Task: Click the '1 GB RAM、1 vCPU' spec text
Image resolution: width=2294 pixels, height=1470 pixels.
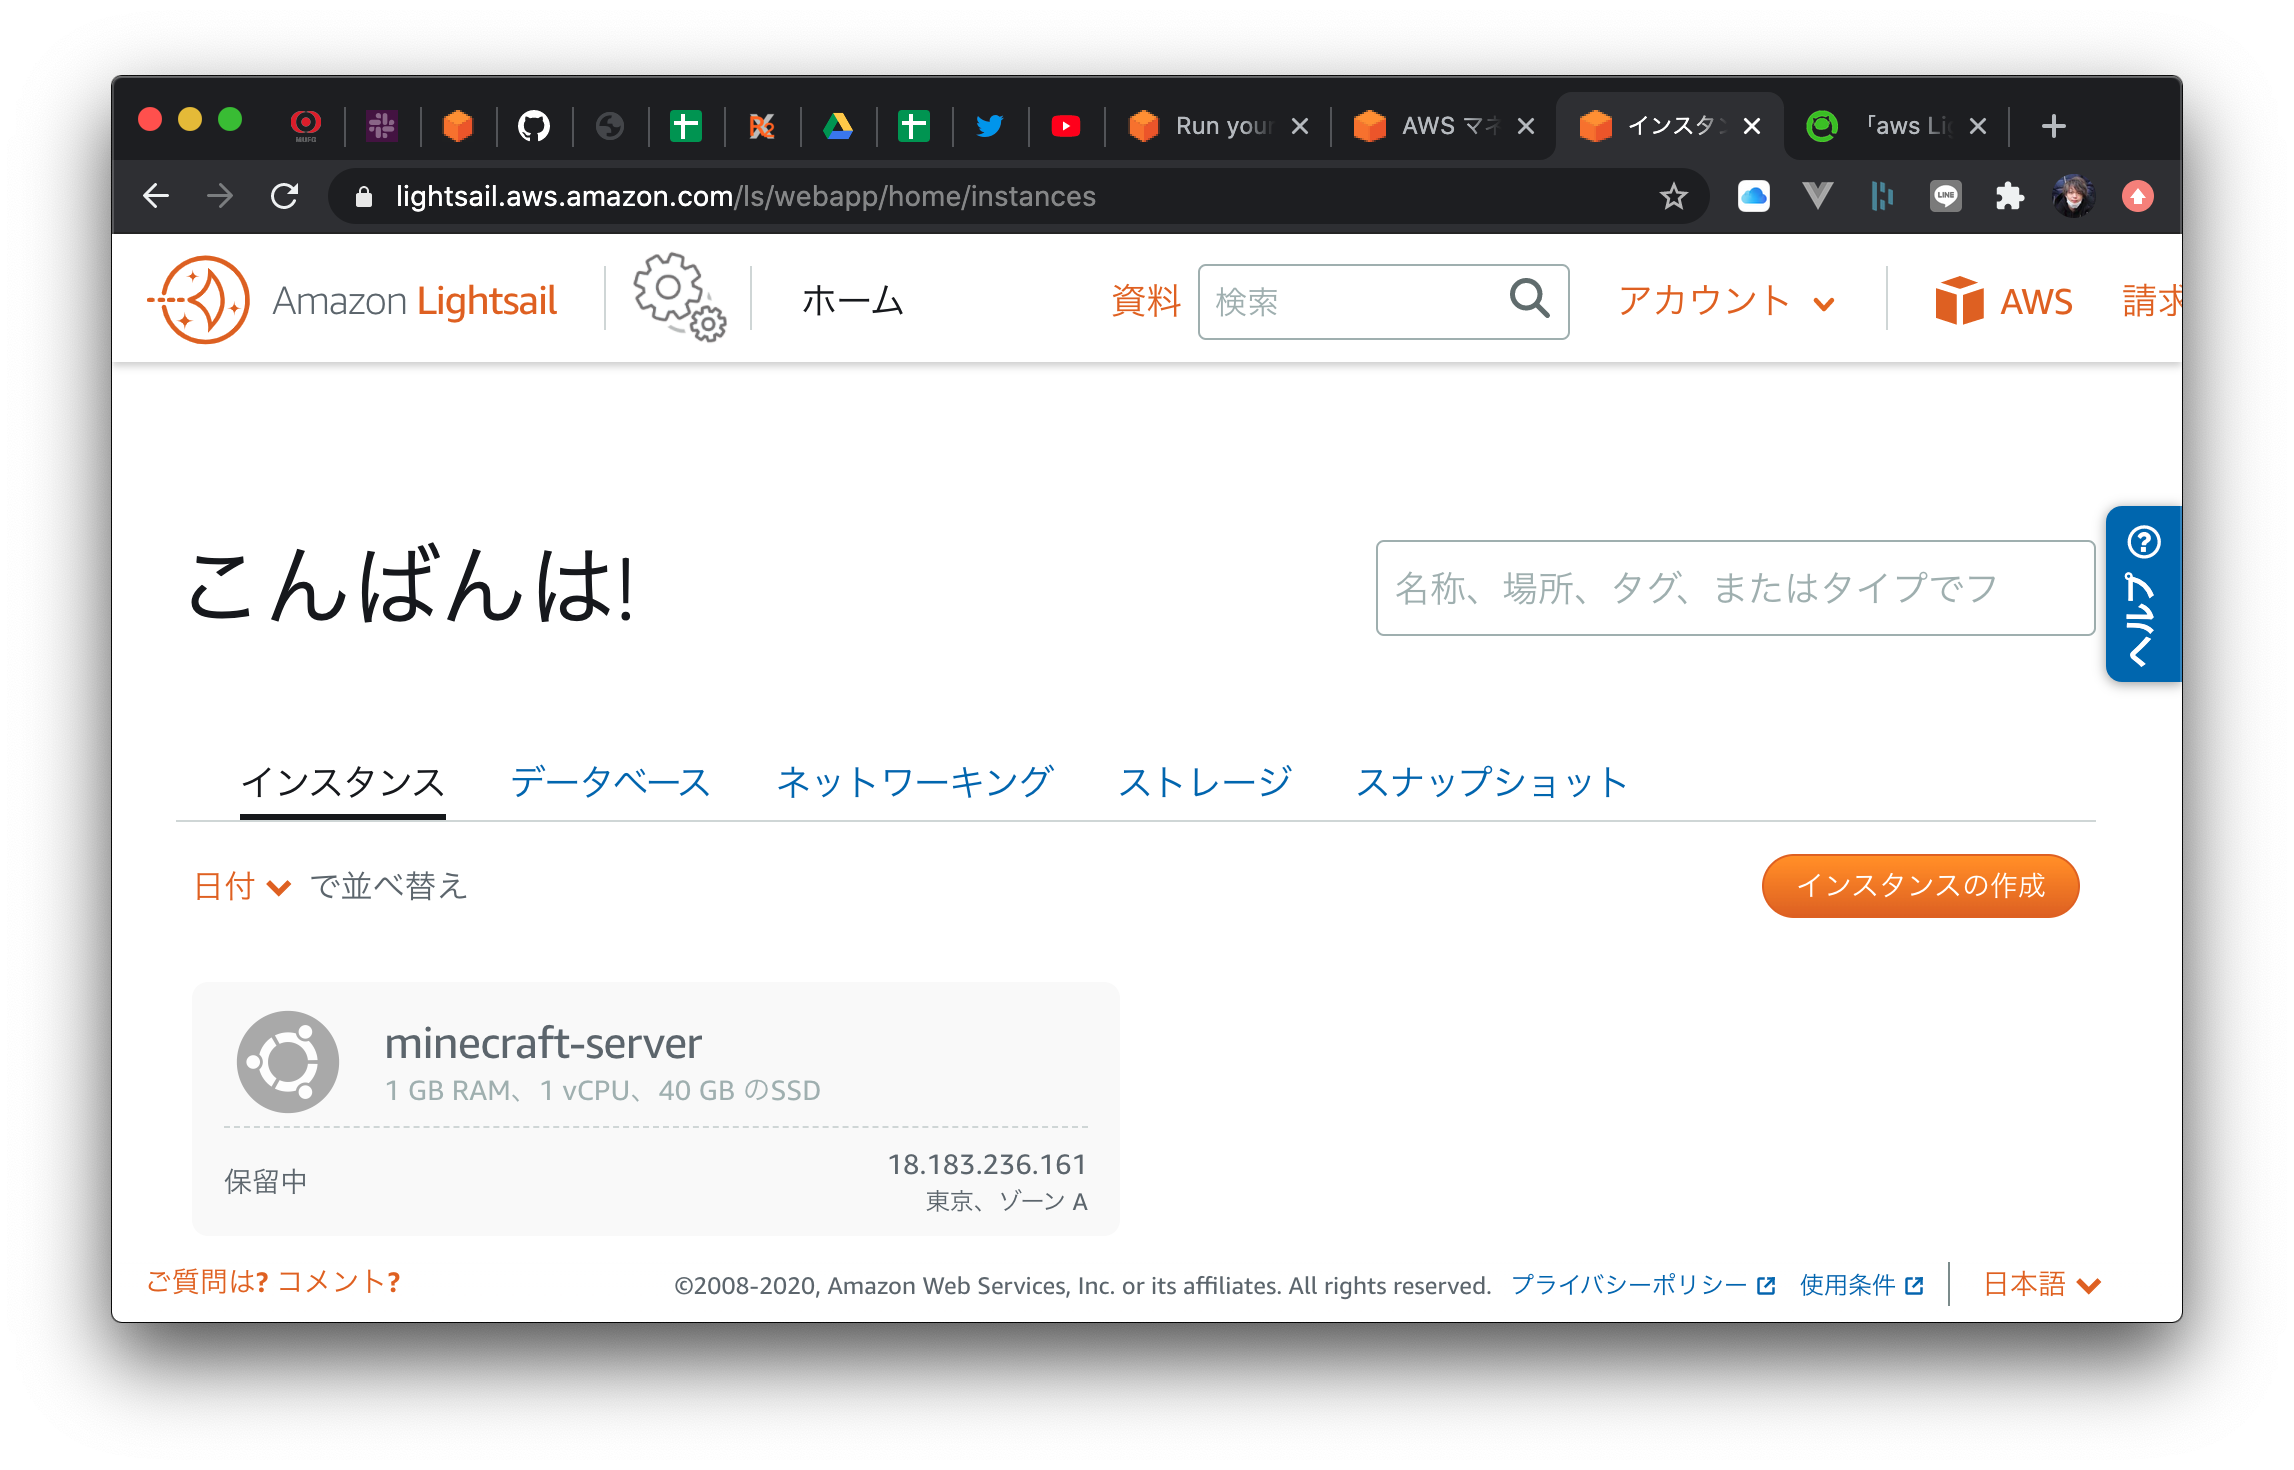Action: pyautogui.click(x=603, y=1090)
